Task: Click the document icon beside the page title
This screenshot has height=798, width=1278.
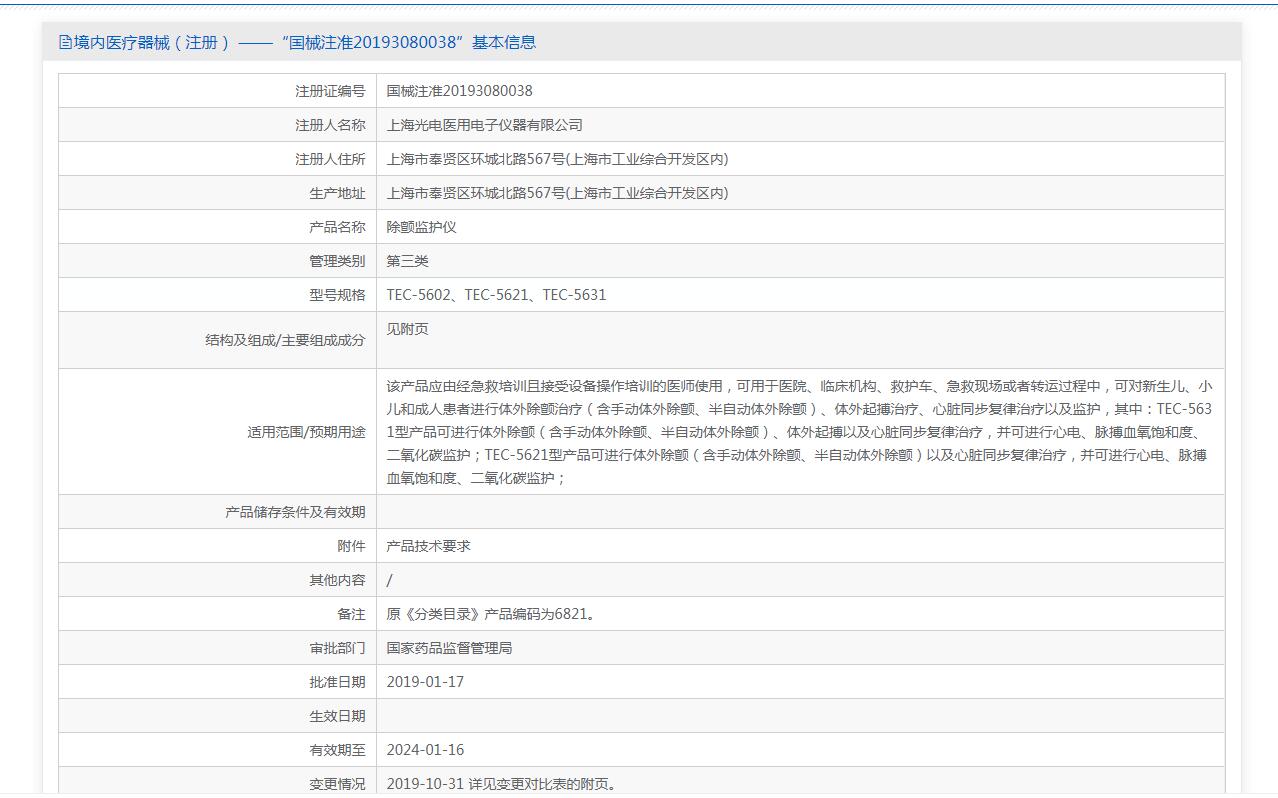Action: click(65, 42)
